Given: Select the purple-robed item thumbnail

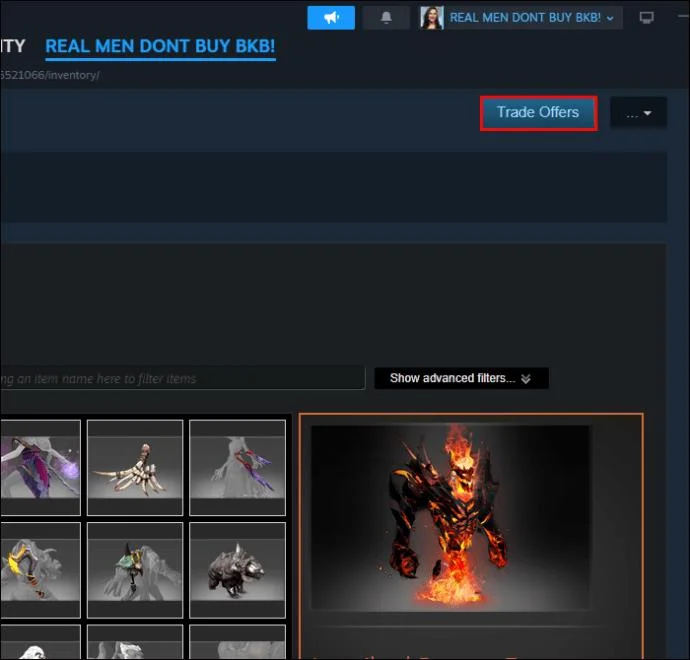Looking at the screenshot, I should (40, 467).
